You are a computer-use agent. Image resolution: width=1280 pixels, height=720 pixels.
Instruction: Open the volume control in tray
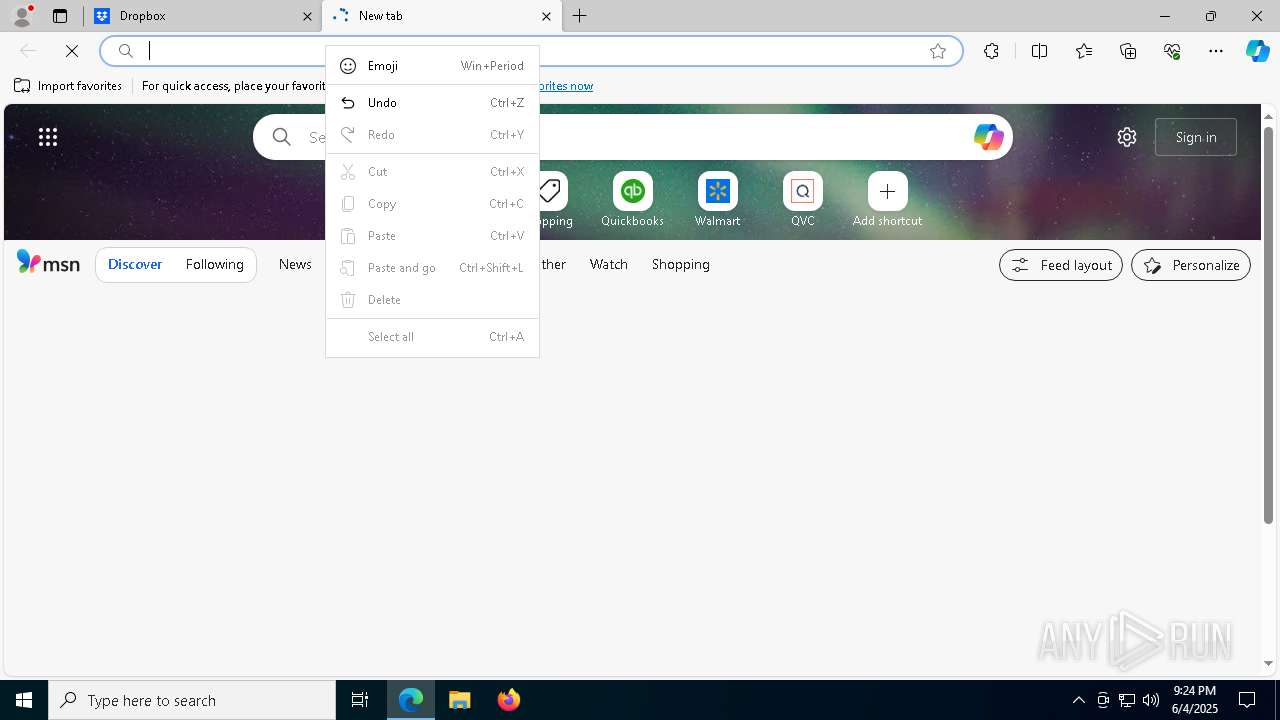[1151, 700]
